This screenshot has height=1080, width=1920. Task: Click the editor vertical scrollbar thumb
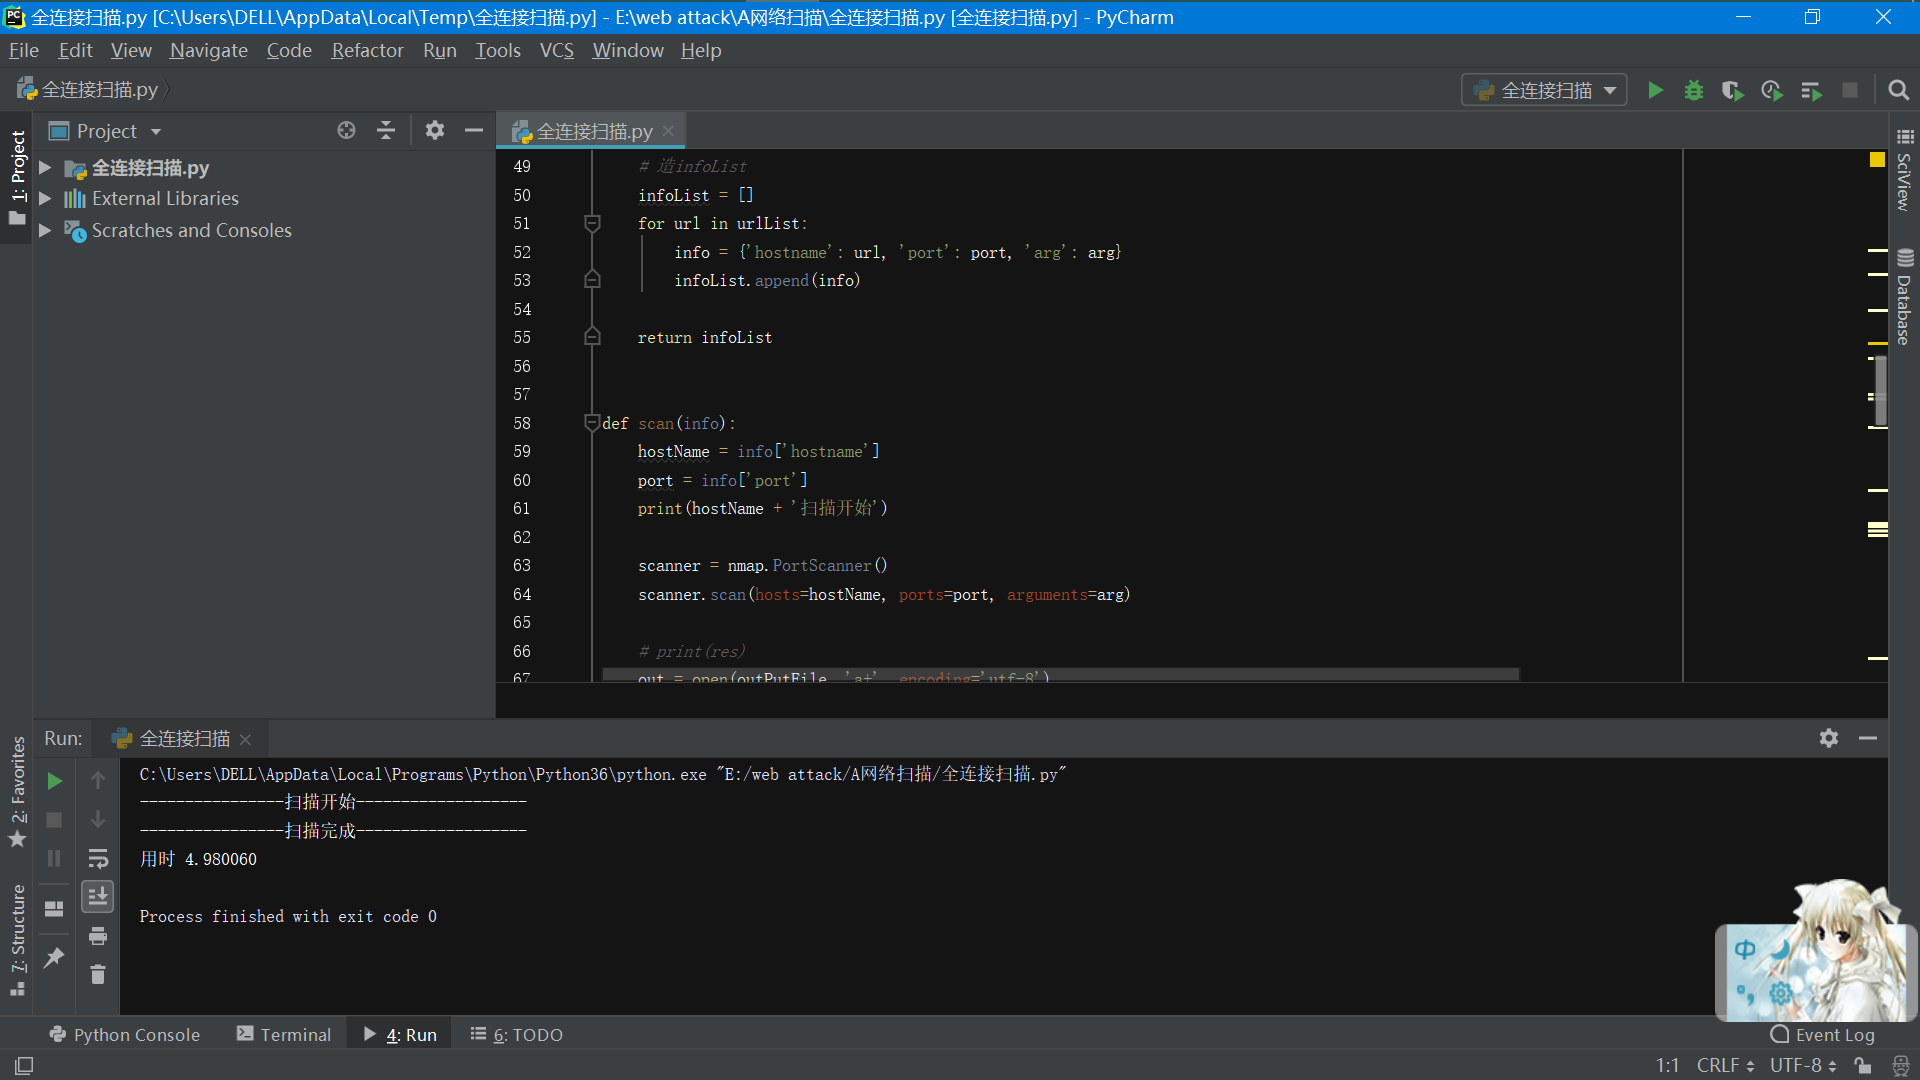tap(1881, 390)
